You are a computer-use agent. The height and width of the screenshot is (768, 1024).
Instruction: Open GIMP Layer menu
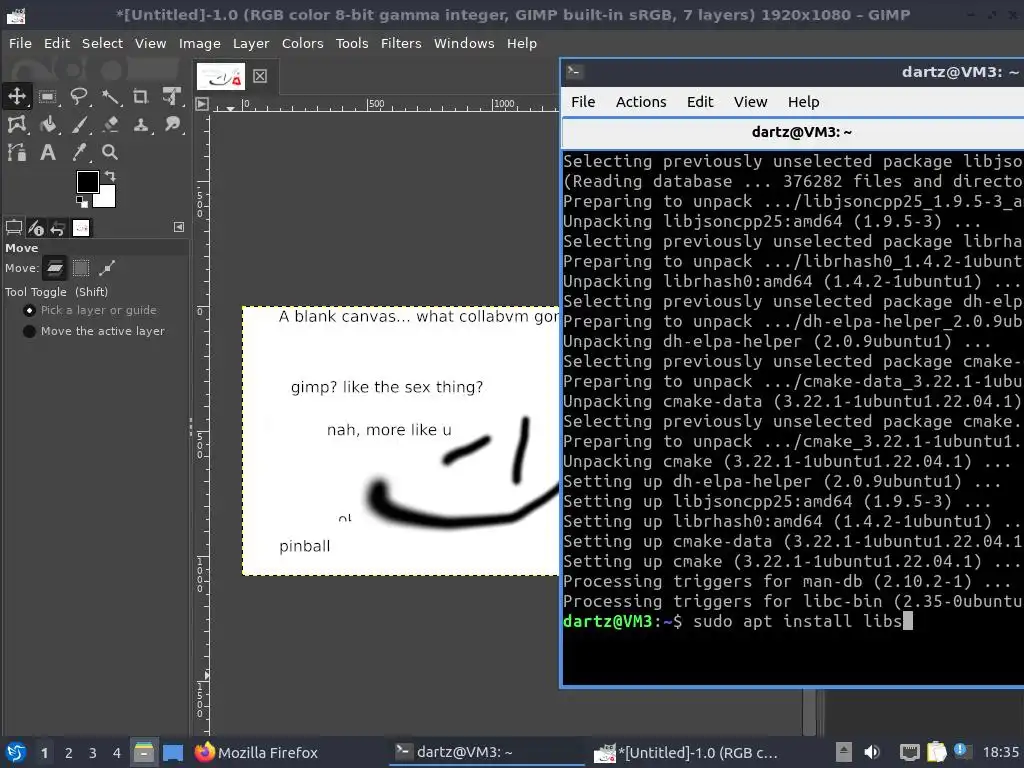tap(251, 43)
